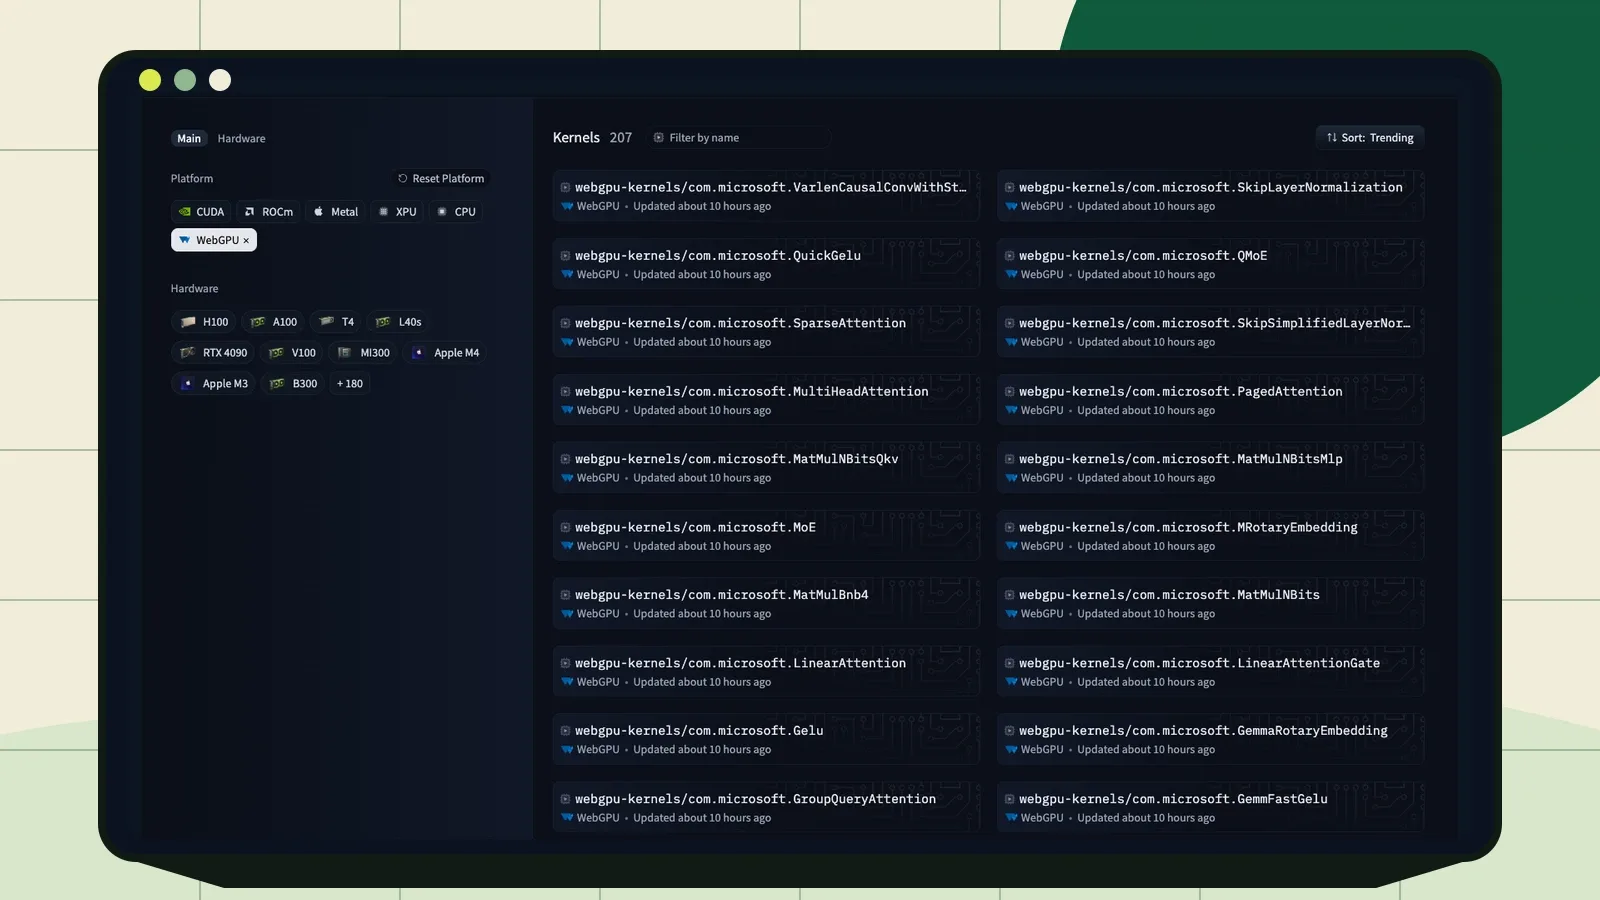Click the GPU card icon on A100
The width and height of the screenshot is (1600, 900).
[x=258, y=322]
